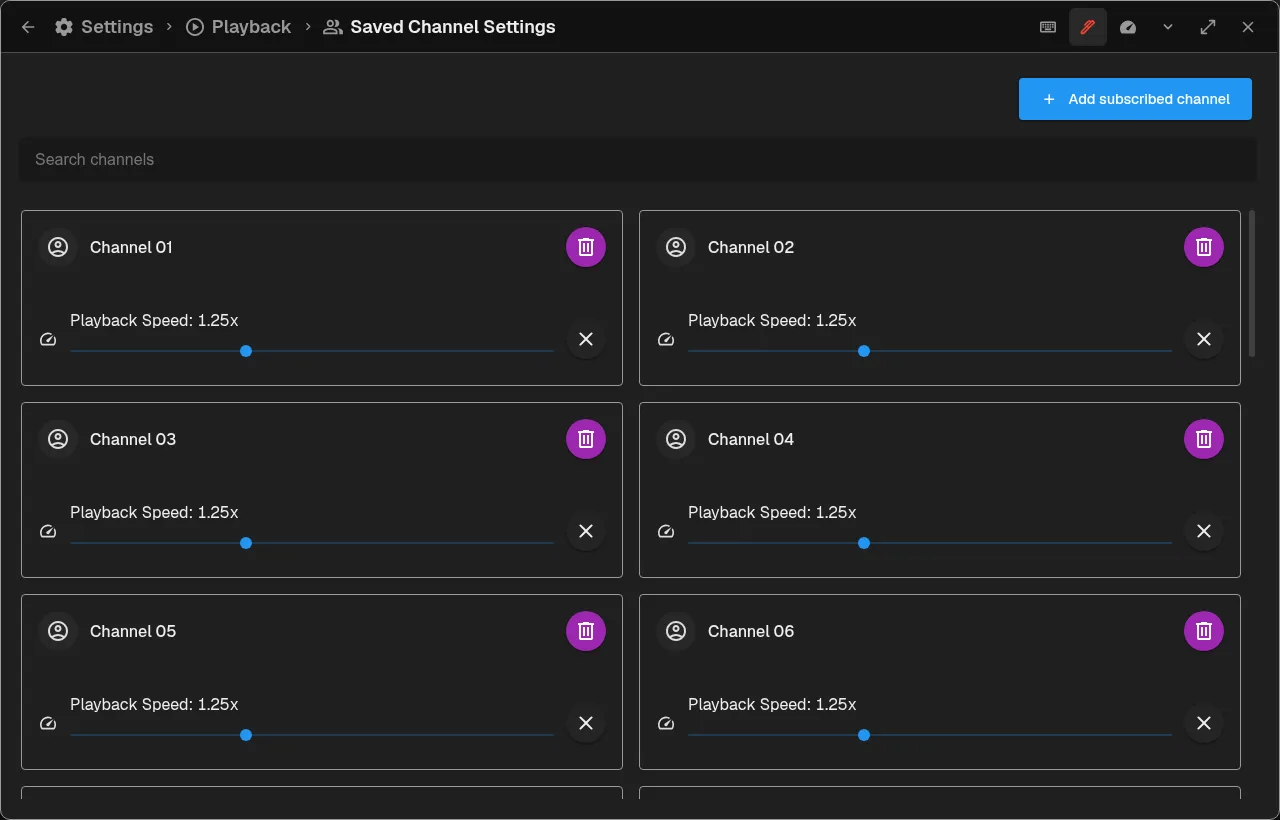The width and height of the screenshot is (1280, 820).
Task: Click the Channel 01 name text
Action: tap(131, 247)
